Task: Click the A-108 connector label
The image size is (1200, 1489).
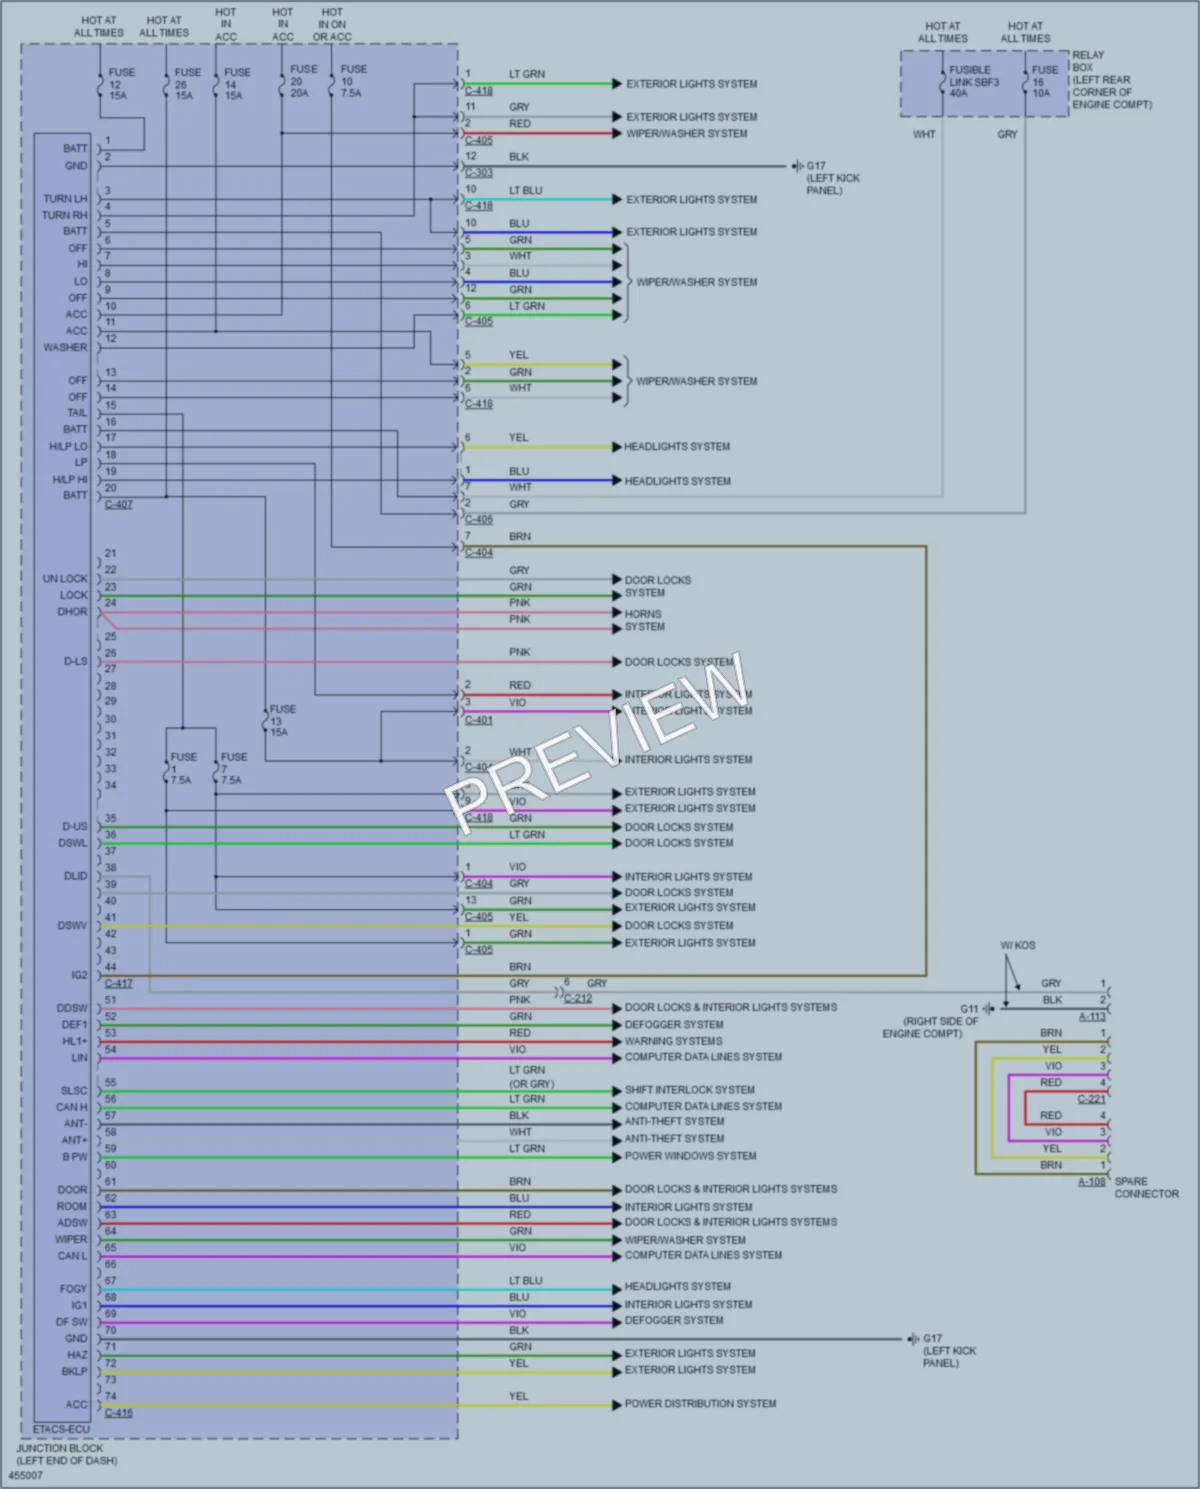Action: pos(1092,1182)
